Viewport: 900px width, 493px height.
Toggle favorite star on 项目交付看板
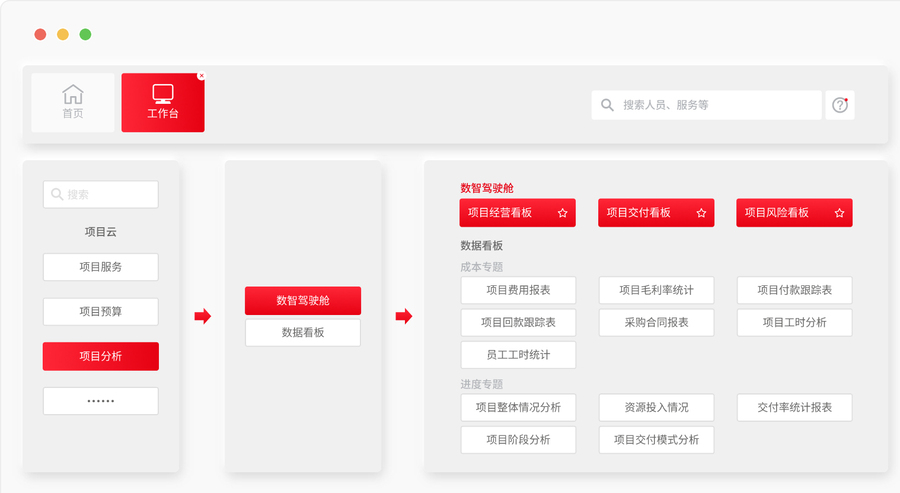[x=701, y=213]
